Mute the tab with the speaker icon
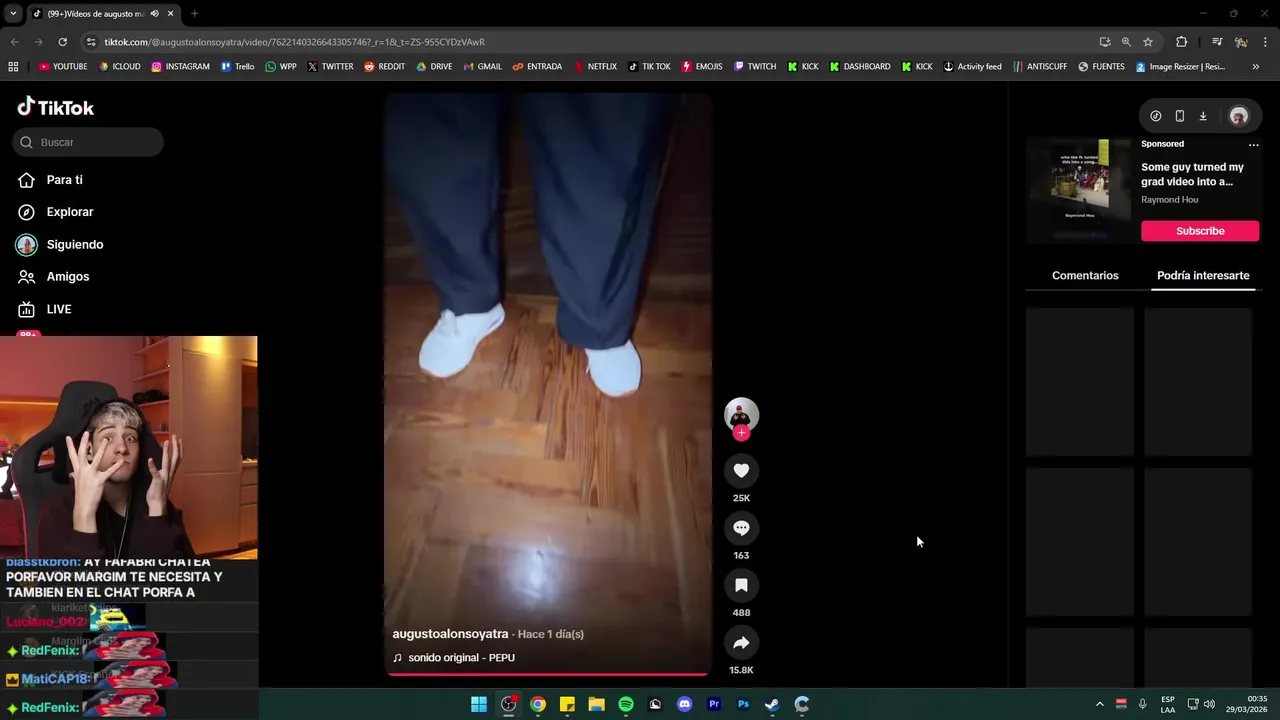This screenshot has width=1280, height=720. point(154,14)
